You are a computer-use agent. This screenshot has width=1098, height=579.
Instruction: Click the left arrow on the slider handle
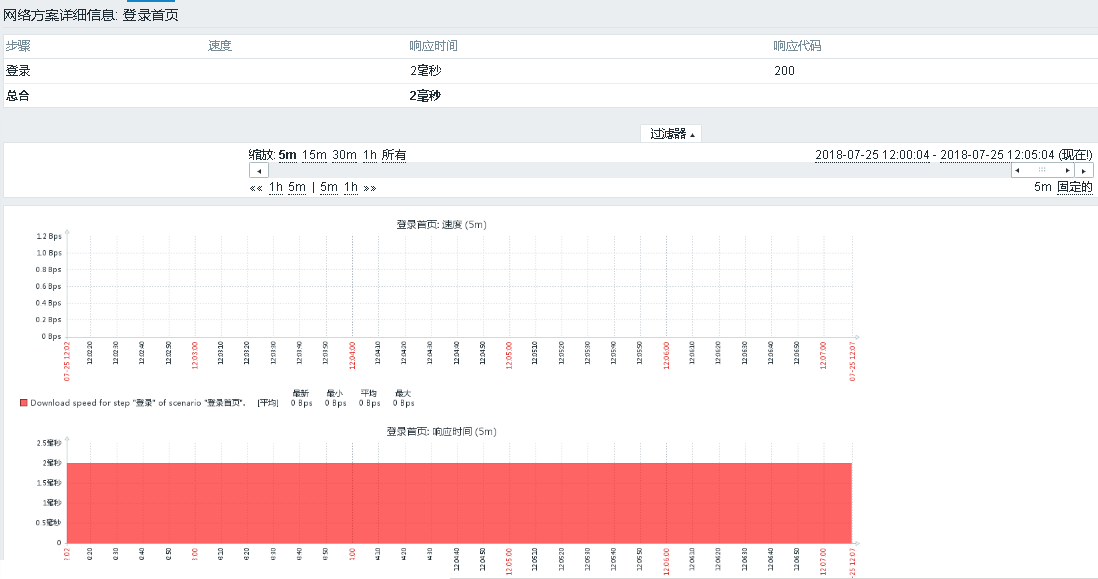click(x=1017, y=170)
